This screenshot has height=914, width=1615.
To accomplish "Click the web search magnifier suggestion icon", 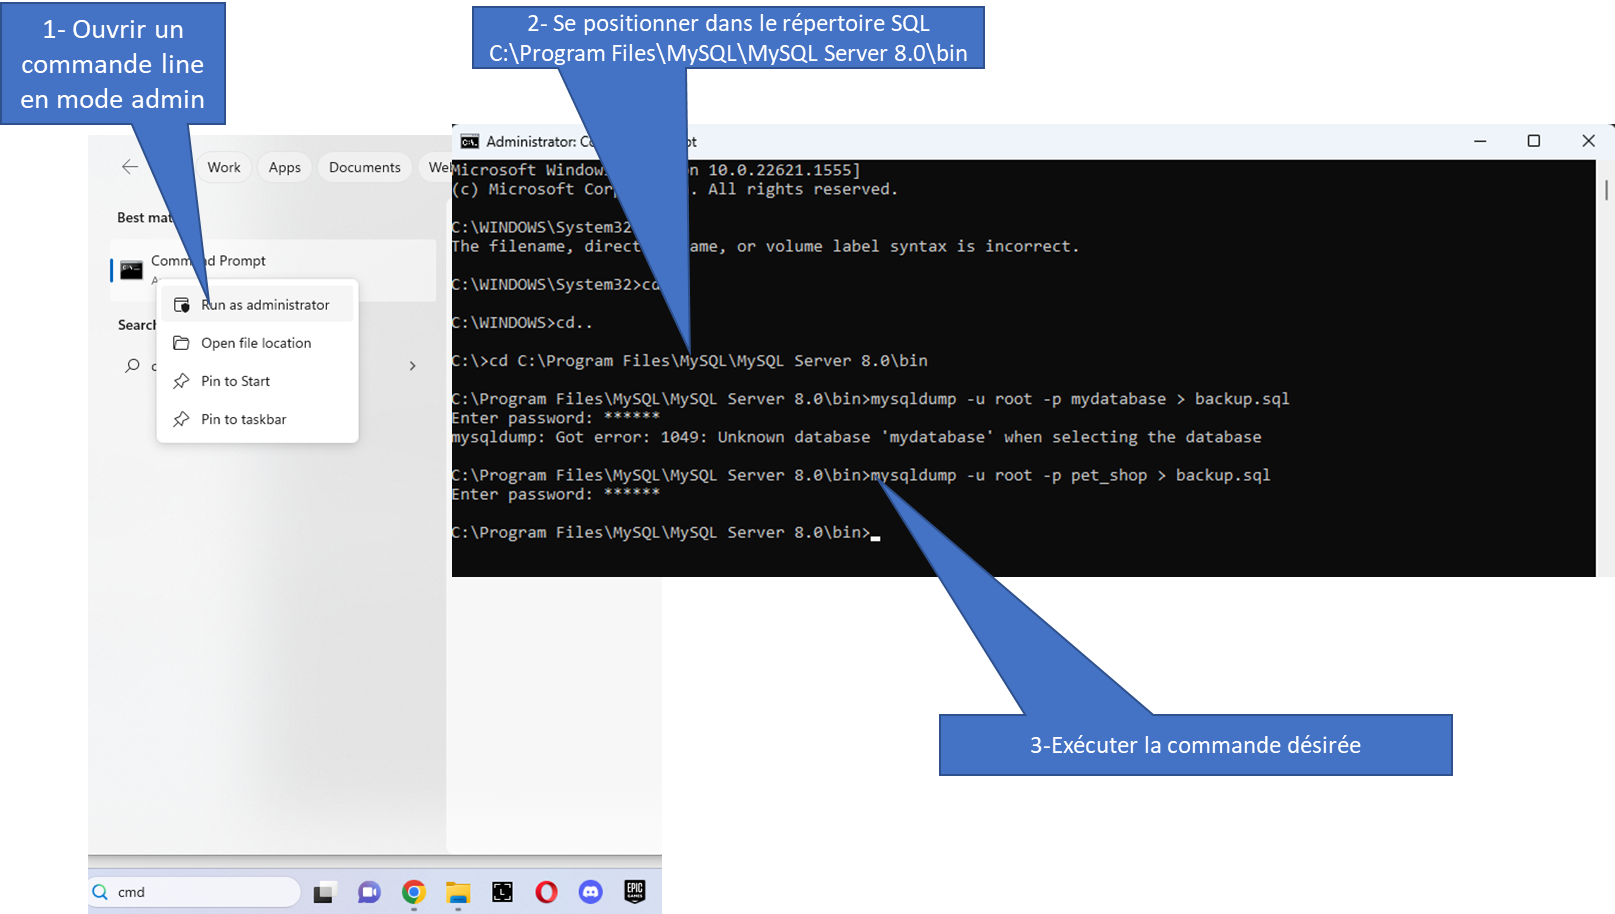I will pyautogui.click(x=132, y=366).
